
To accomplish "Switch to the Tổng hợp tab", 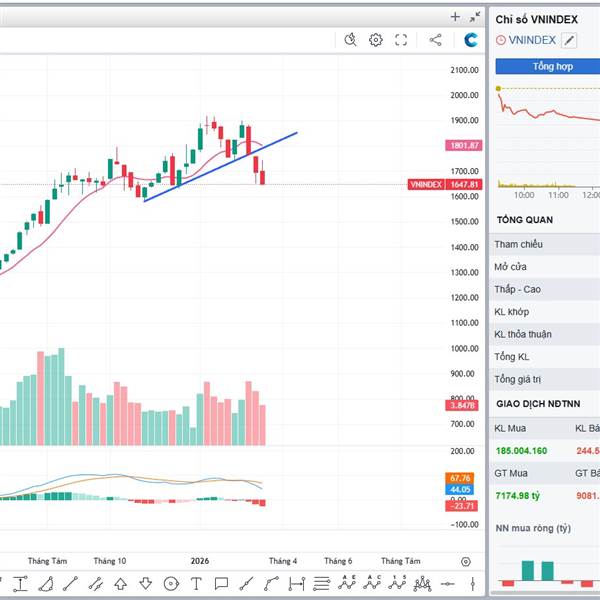I will pos(548,66).
